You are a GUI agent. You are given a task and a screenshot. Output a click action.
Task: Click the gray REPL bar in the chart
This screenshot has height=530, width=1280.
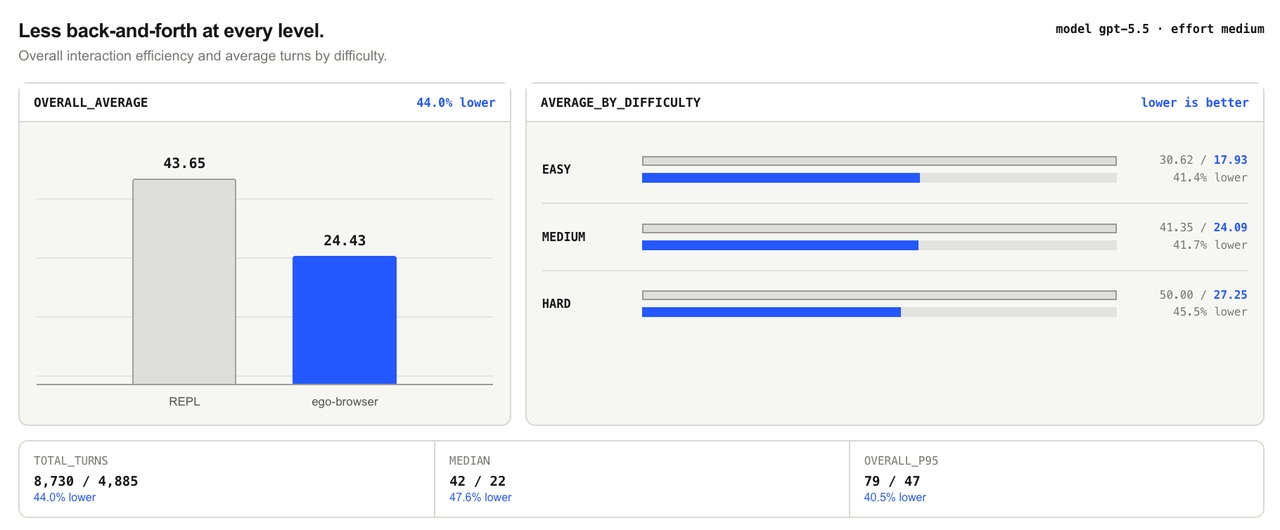[184, 281]
